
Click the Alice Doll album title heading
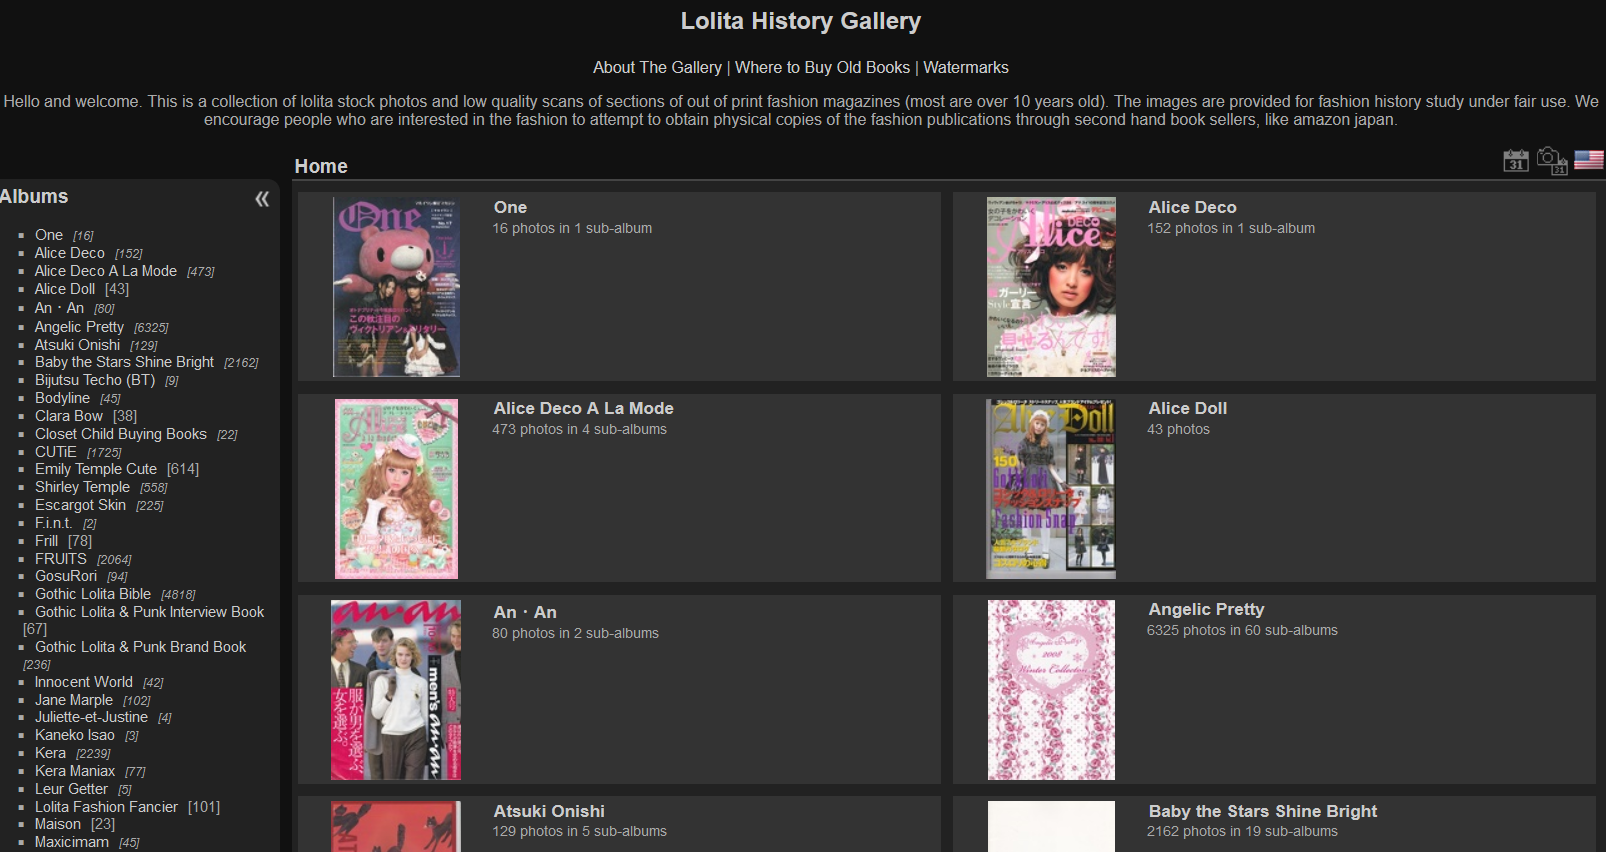tap(1187, 409)
